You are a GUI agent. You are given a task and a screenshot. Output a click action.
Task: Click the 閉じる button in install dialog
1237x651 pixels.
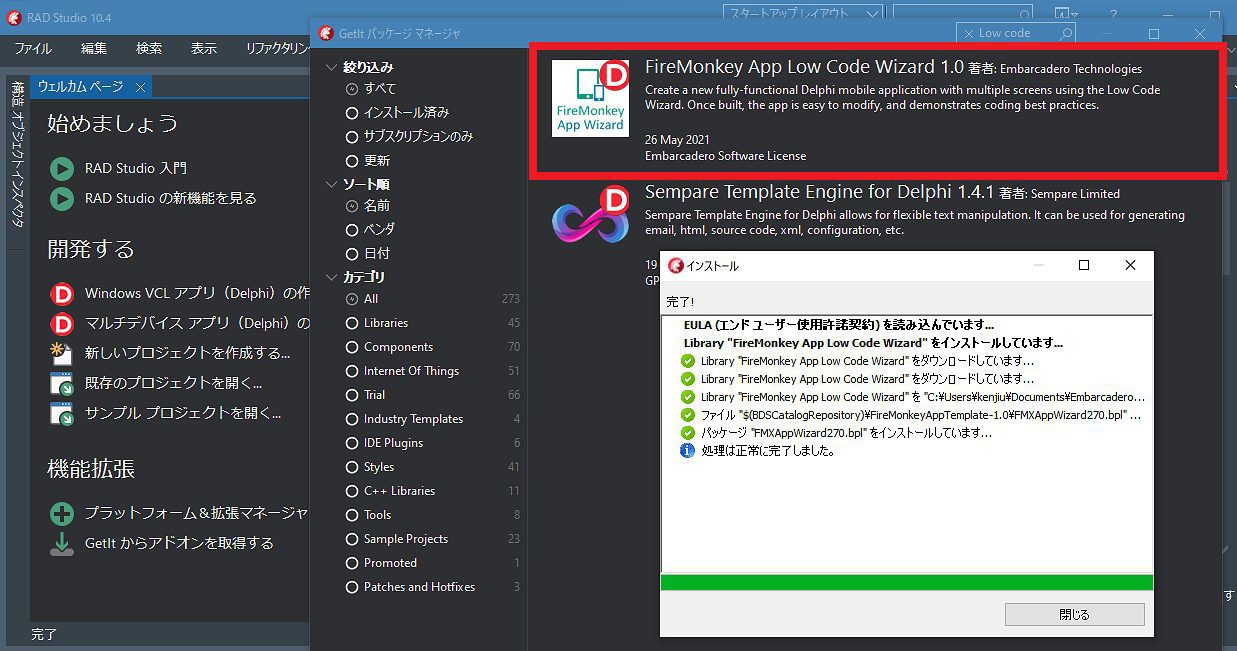(1074, 614)
